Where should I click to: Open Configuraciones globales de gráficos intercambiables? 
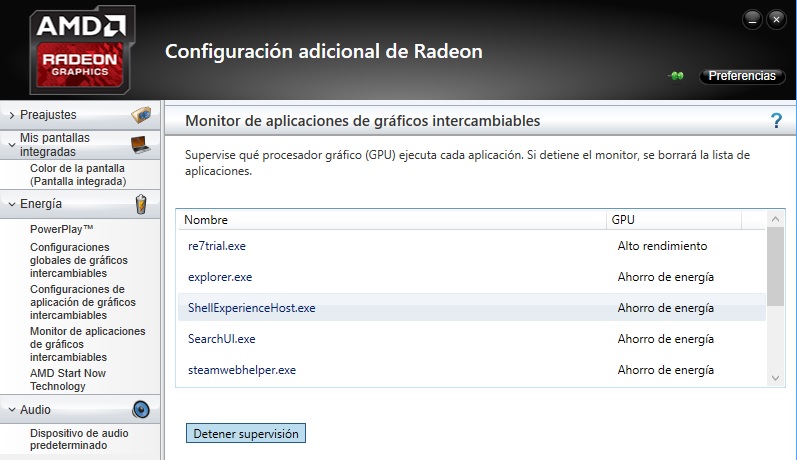pos(79,260)
